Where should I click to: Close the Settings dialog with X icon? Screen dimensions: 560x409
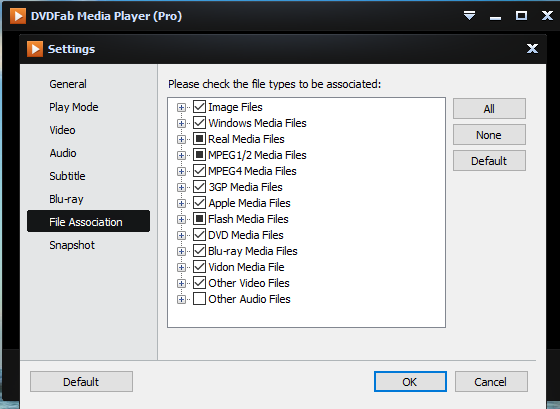[x=532, y=49]
